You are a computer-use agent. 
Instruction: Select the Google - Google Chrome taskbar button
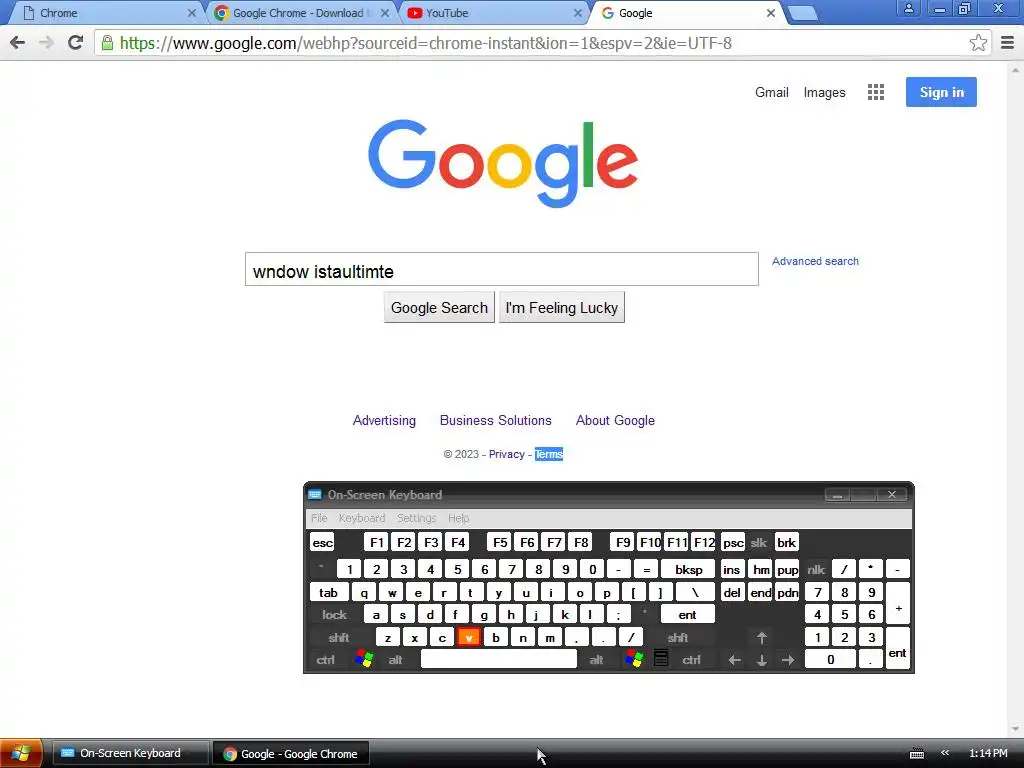(291, 753)
